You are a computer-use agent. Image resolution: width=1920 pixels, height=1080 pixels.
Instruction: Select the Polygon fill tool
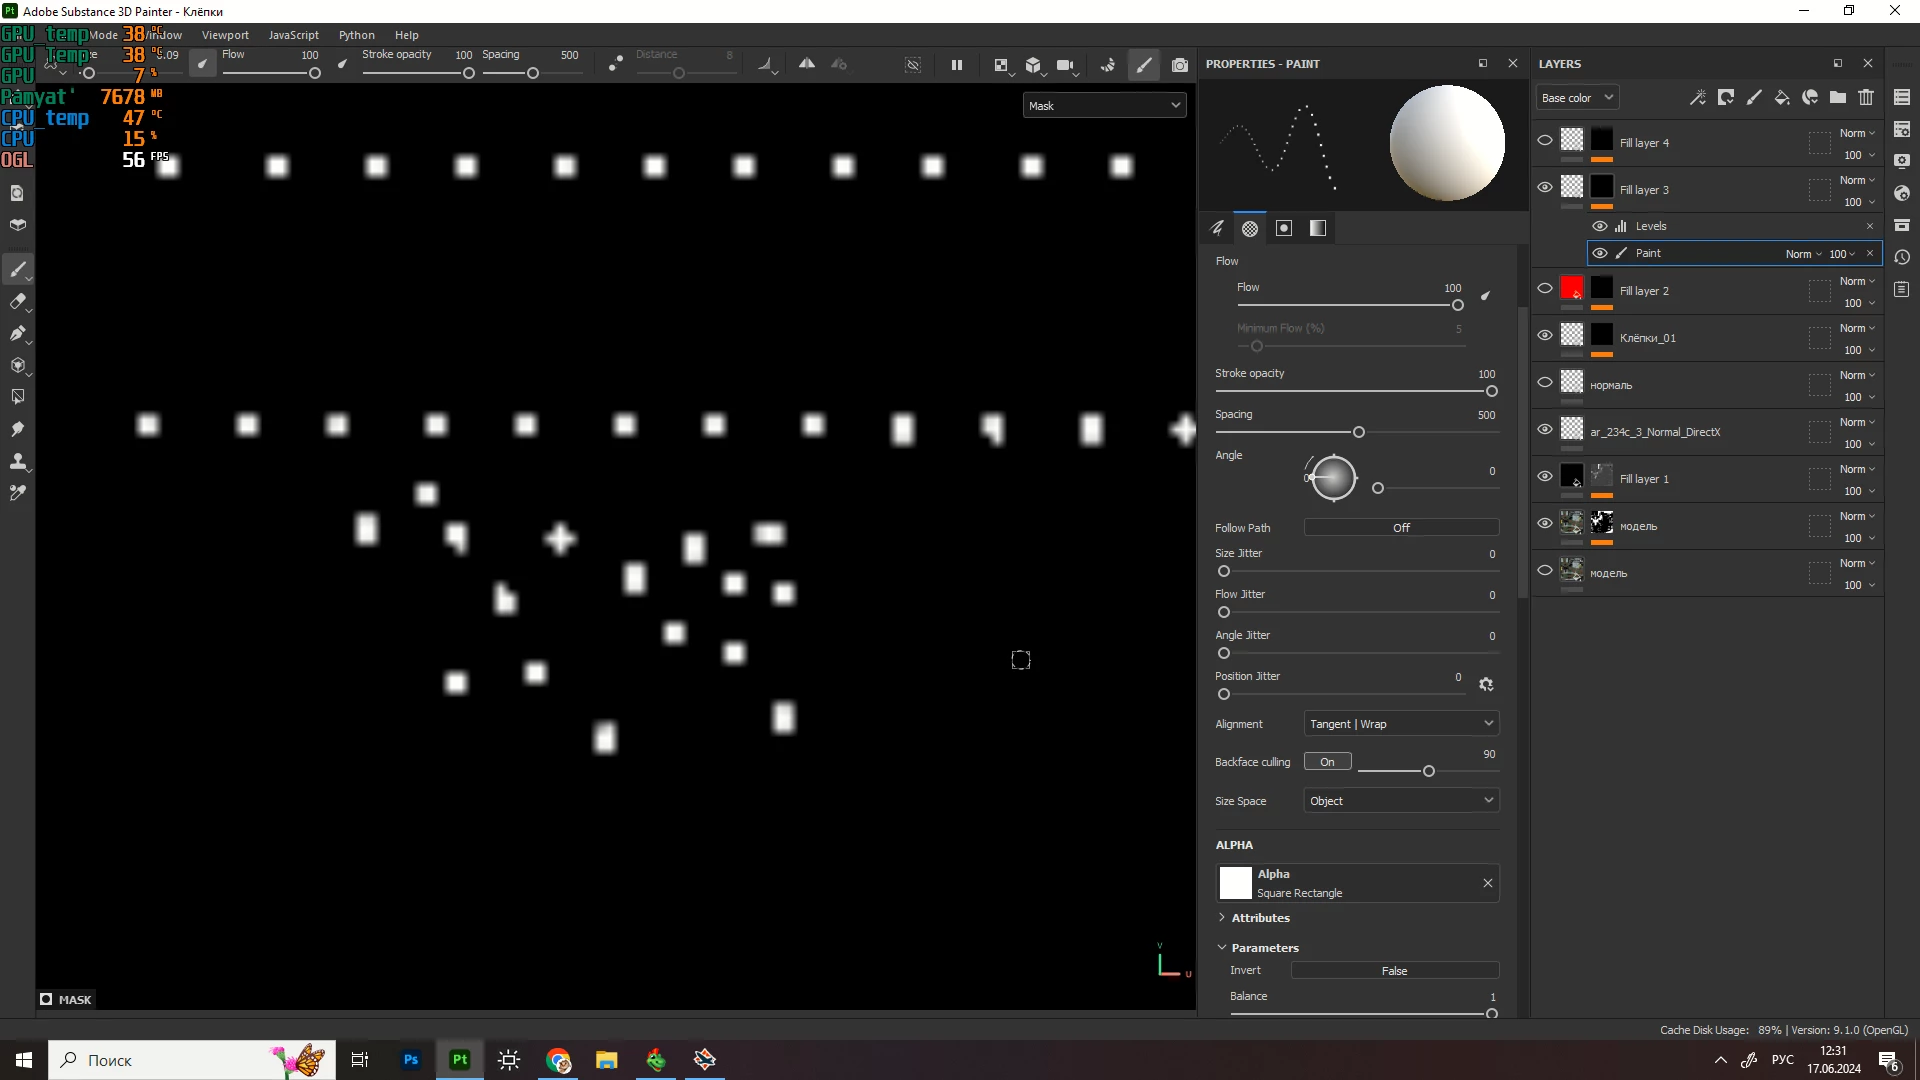pos(17,365)
